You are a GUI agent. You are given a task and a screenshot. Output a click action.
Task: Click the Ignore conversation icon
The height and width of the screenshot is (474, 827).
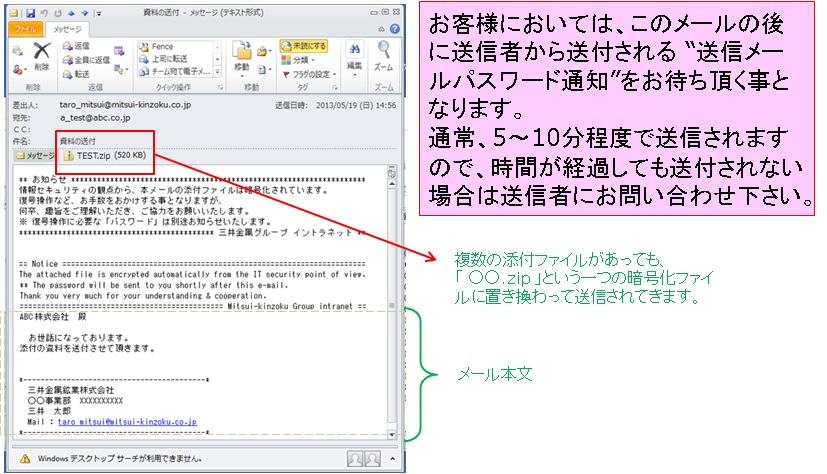coord(17,51)
